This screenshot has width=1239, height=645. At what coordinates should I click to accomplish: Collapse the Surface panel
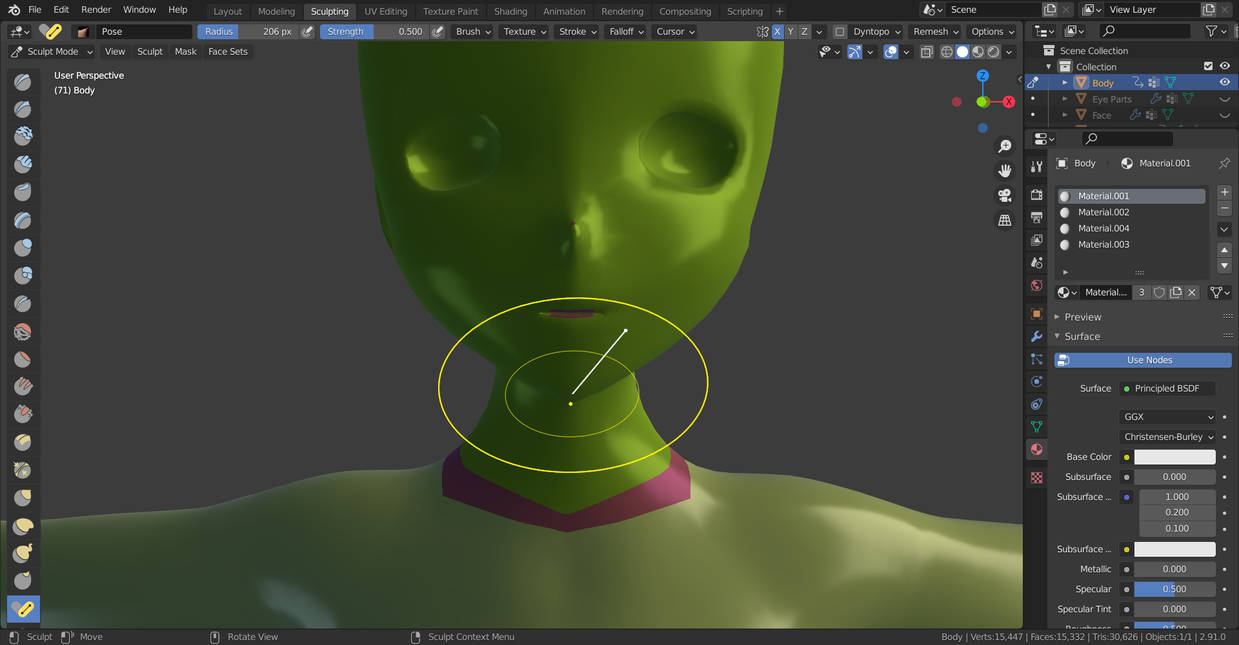[x=1082, y=336]
